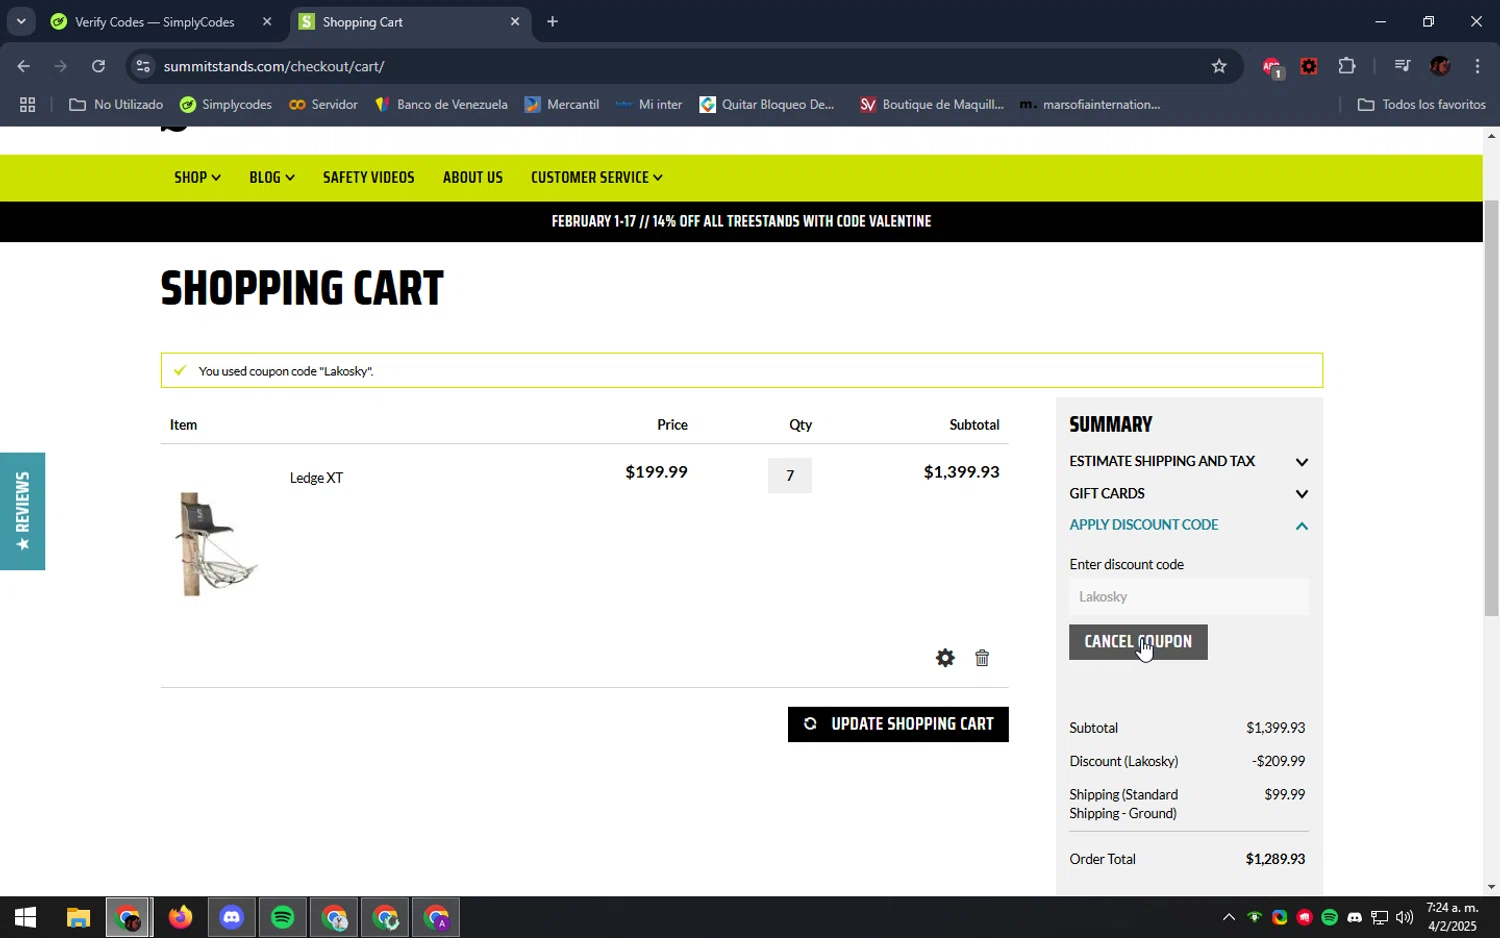Click the discount code input field
Viewport: 1500px width, 938px height.
pos(1189,596)
